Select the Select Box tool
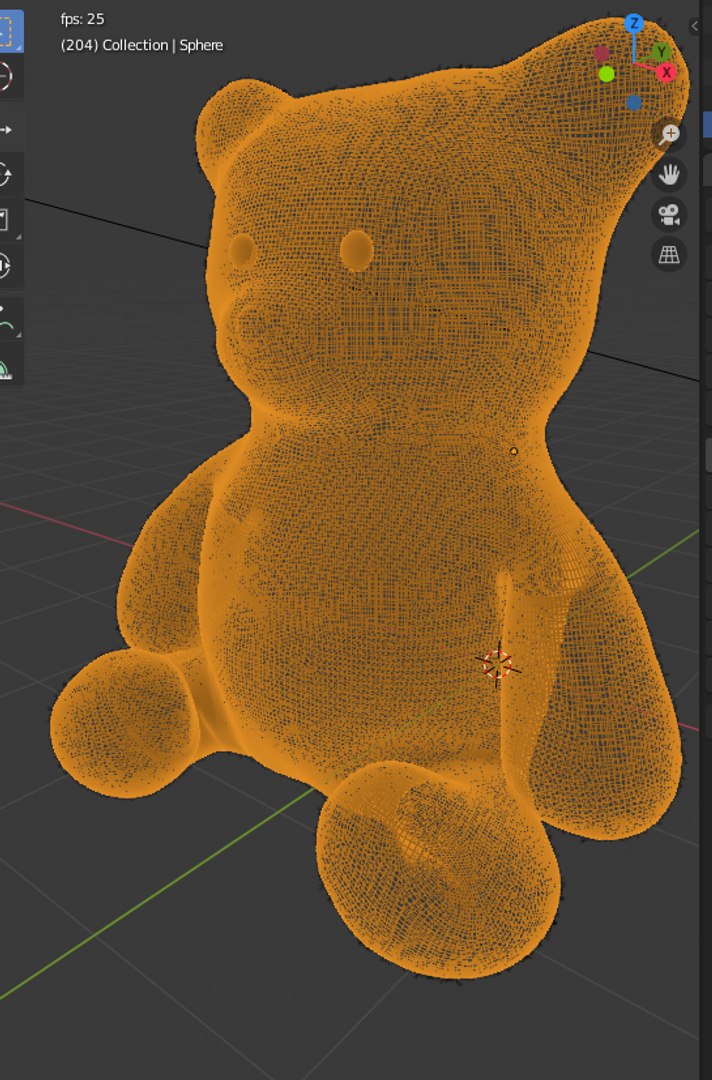The image size is (712, 1080). pos(10,31)
